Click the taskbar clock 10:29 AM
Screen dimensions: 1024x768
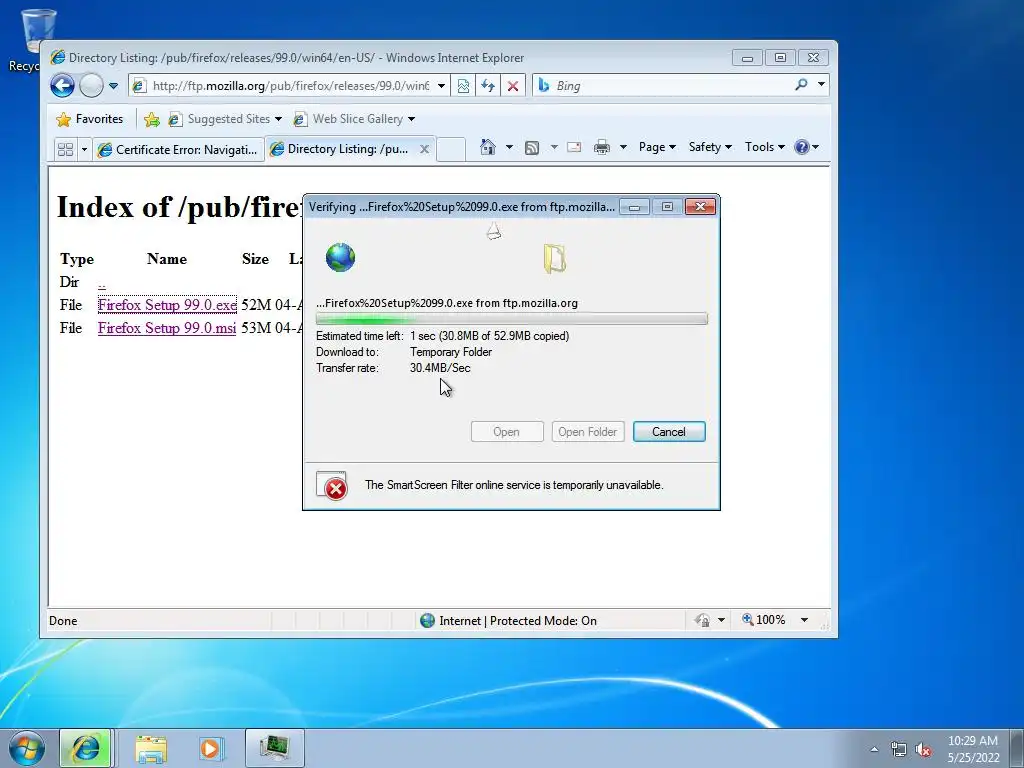pos(973,741)
